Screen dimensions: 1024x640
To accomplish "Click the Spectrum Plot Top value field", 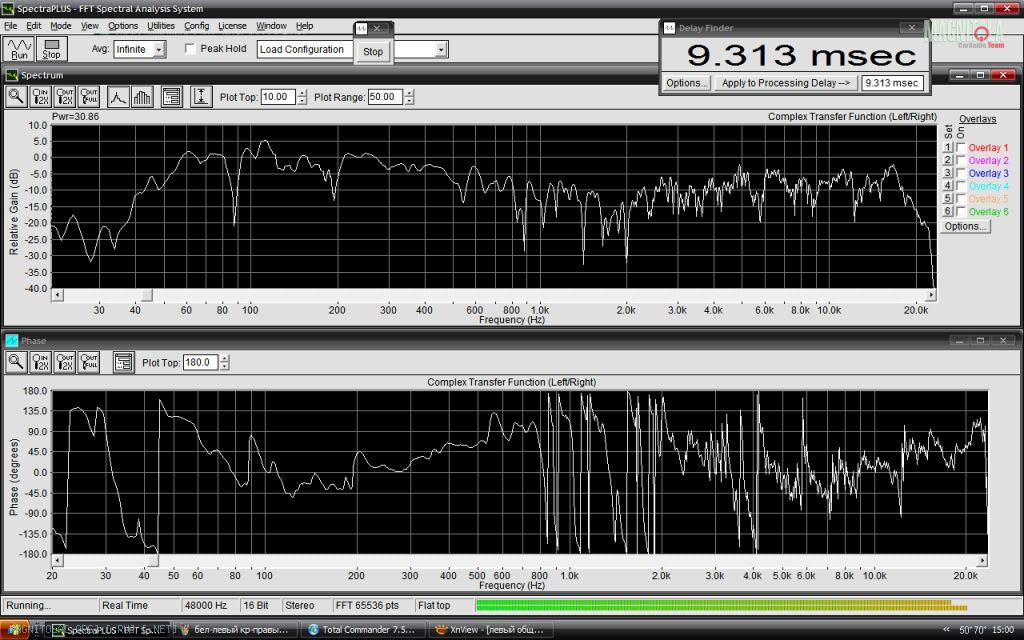I will tap(278, 97).
